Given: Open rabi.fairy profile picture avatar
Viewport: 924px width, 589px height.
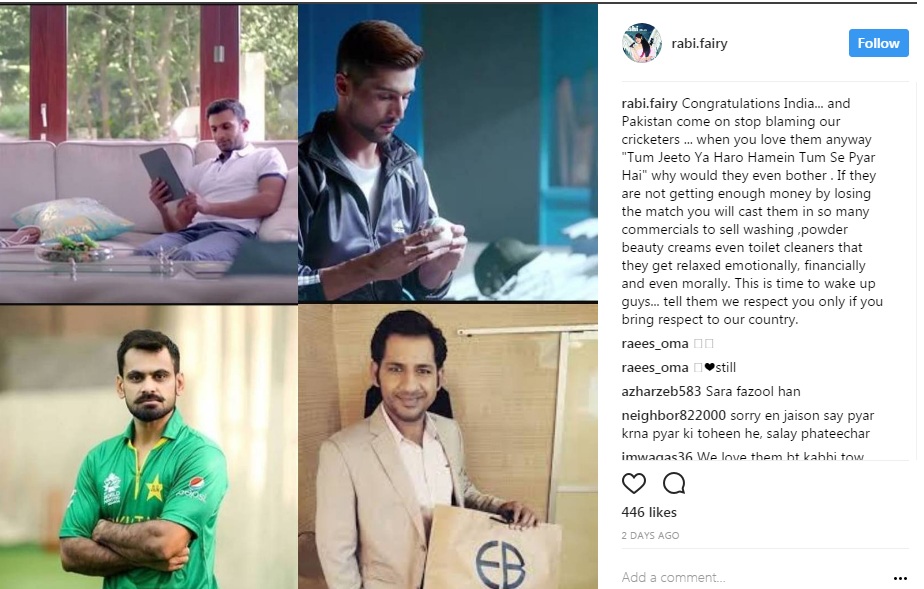Looking at the screenshot, I should 642,43.
